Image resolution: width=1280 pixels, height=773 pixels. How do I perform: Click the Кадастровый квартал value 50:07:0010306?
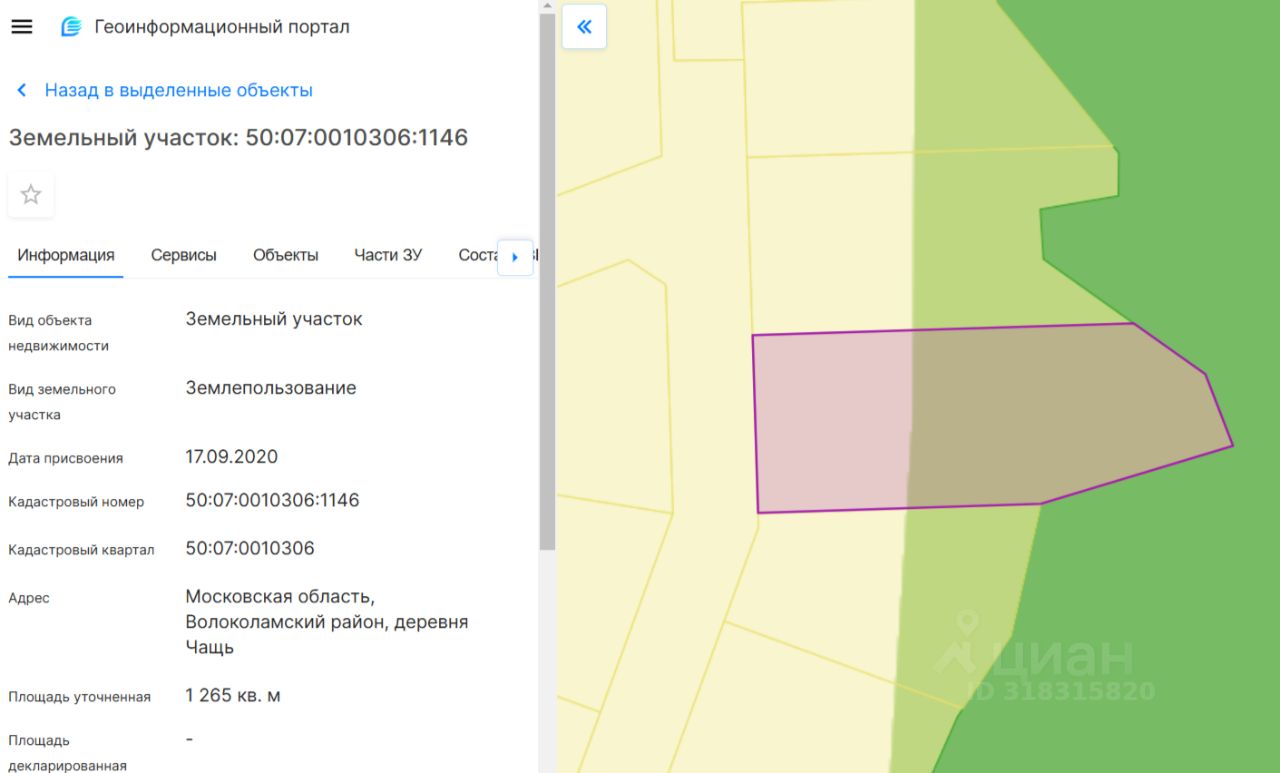(x=250, y=548)
